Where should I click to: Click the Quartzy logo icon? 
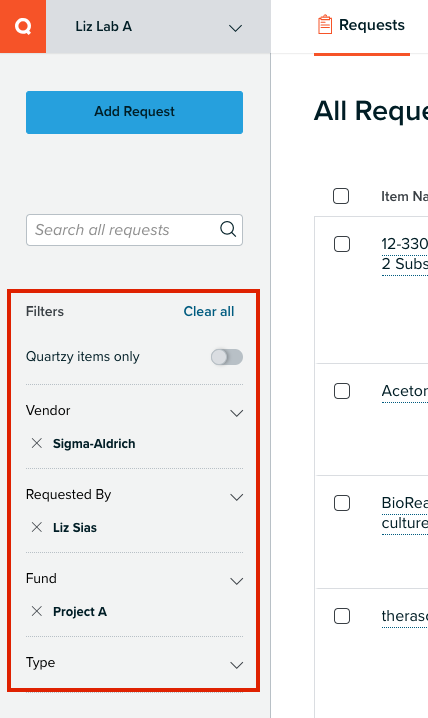(x=23, y=27)
